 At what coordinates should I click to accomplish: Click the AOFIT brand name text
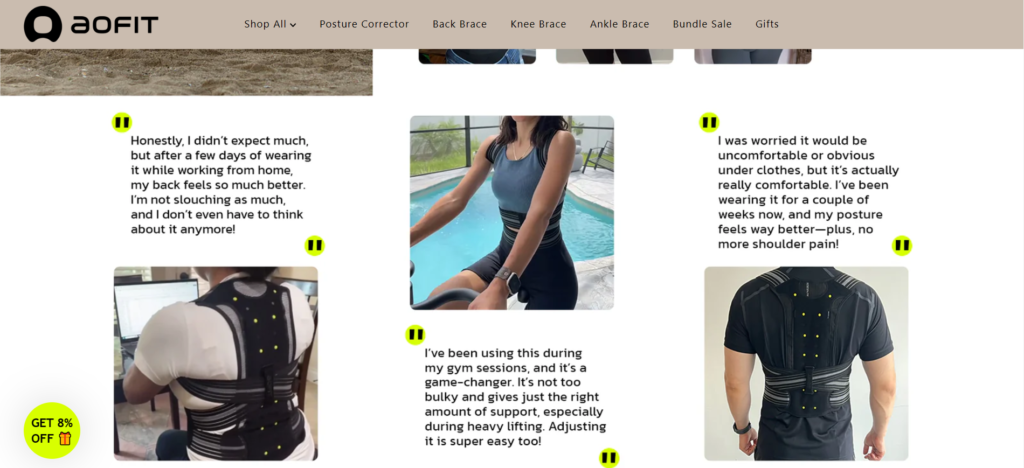pos(114,25)
